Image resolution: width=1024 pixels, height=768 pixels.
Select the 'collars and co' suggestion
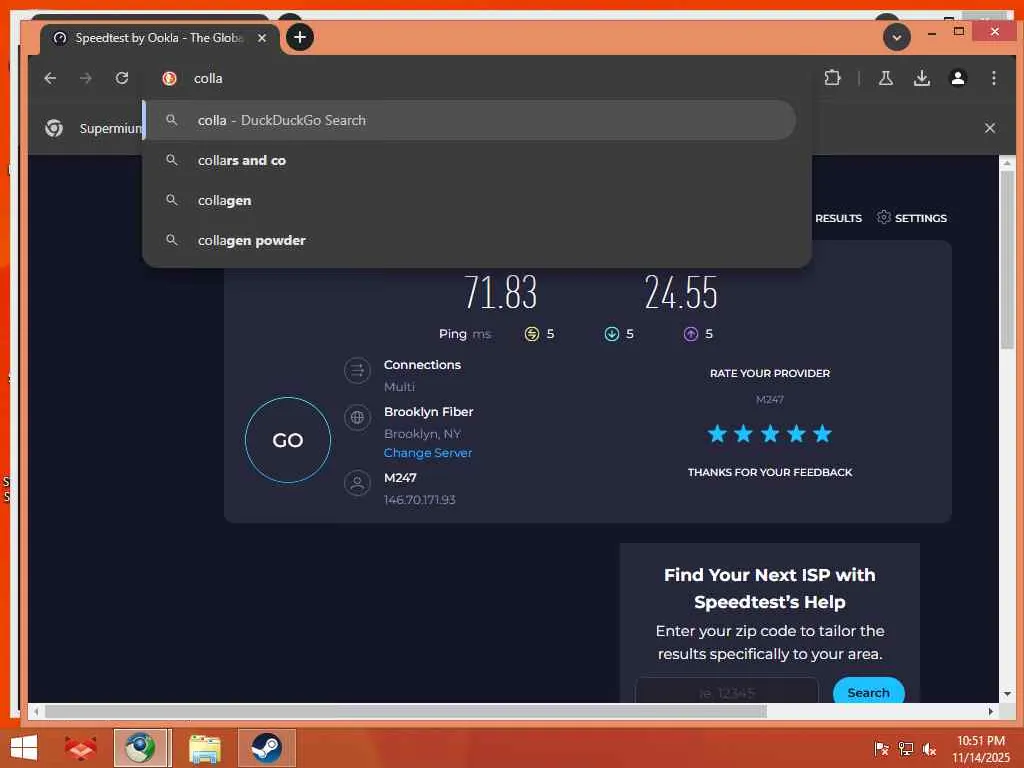coord(470,160)
